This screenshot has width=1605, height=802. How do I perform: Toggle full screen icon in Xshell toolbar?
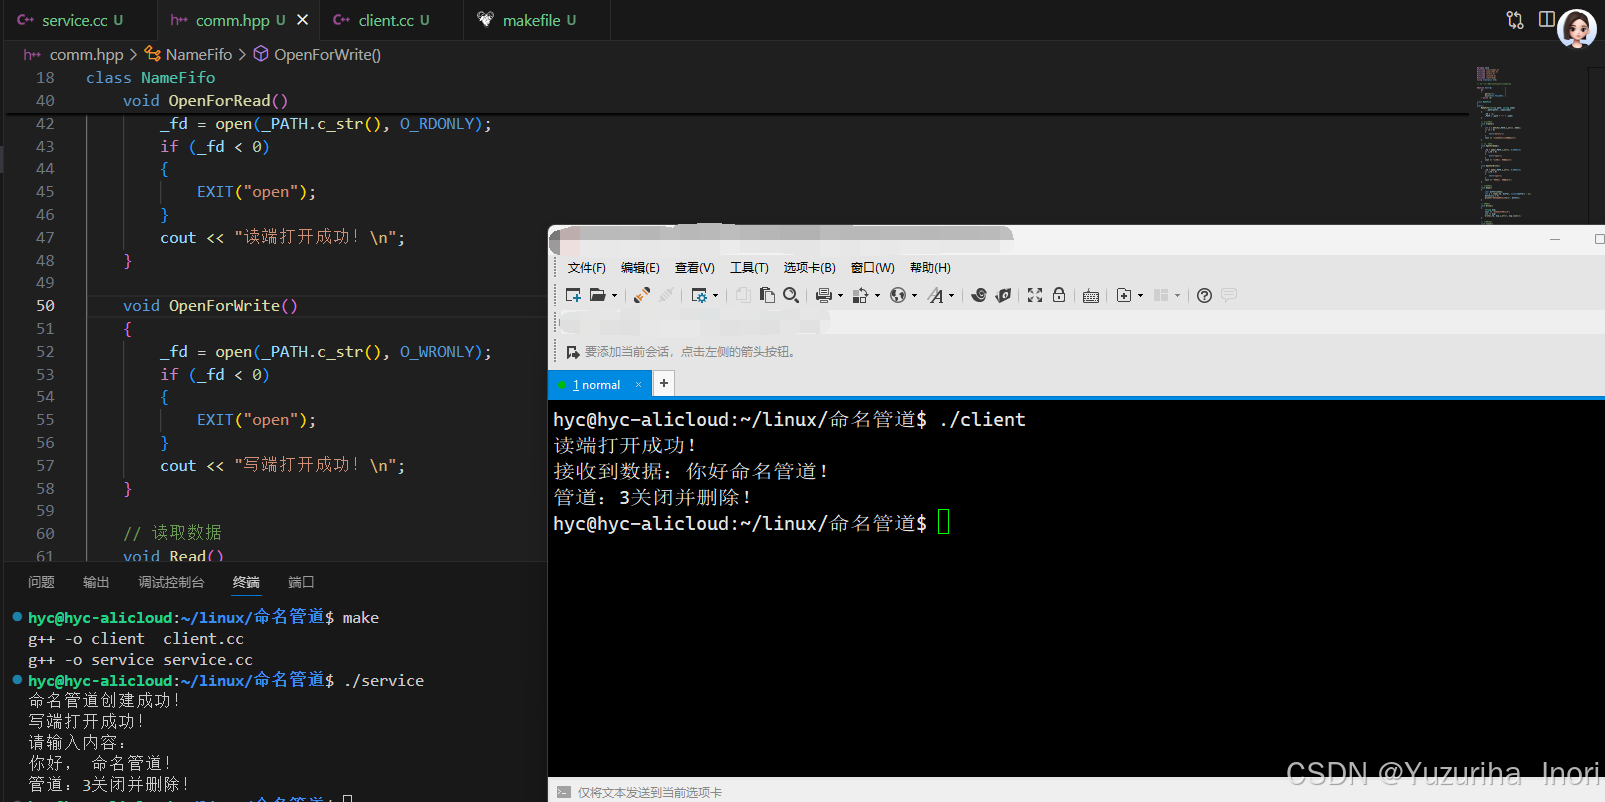(x=1035, y=295)
